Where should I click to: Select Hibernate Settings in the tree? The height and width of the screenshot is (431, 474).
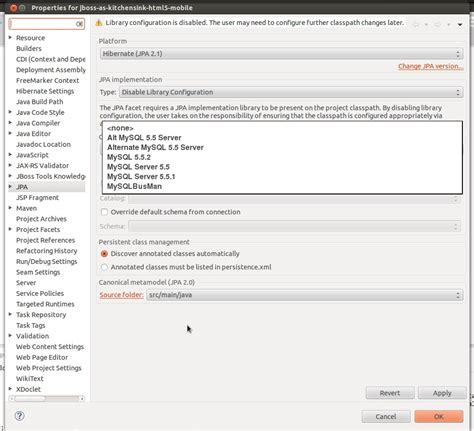[x=45, y=91]
